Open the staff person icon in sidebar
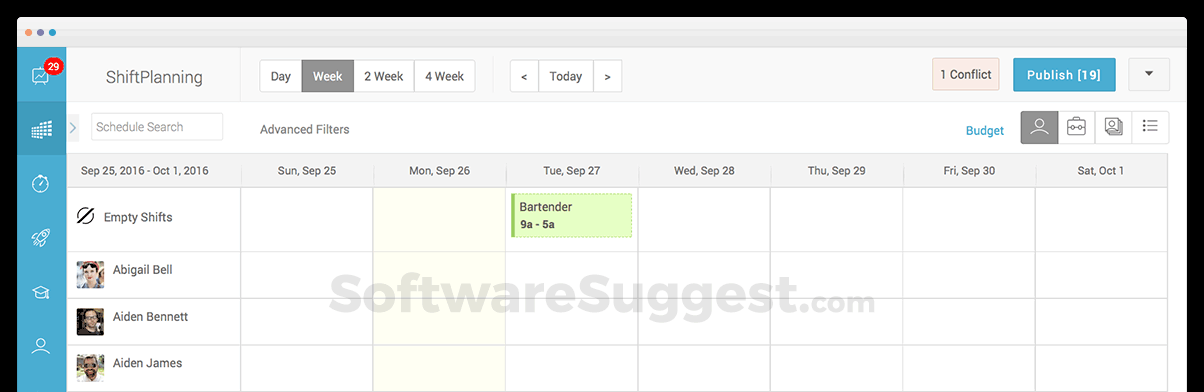Screen dimensions: 1204x392 (41, 346)
